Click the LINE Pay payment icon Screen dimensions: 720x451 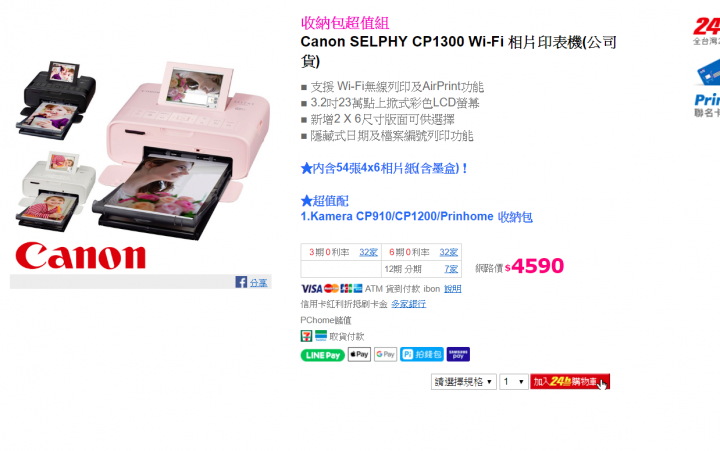322,355
